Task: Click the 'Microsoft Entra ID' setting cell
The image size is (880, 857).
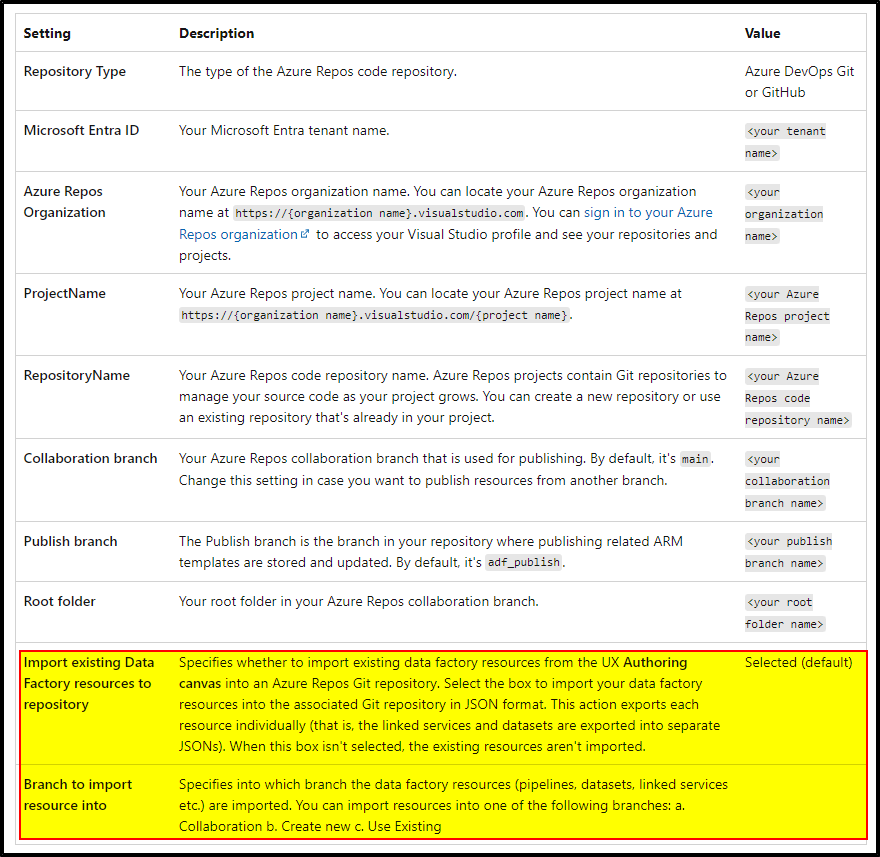Action: [81, 130]
